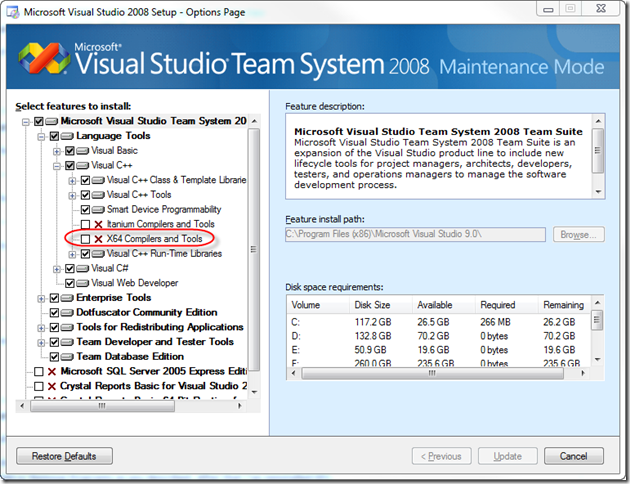Enable the X64 Compilers and Tools checkbox
The height and width of the screenshot is (484, 630).
(x=85, y=239)
